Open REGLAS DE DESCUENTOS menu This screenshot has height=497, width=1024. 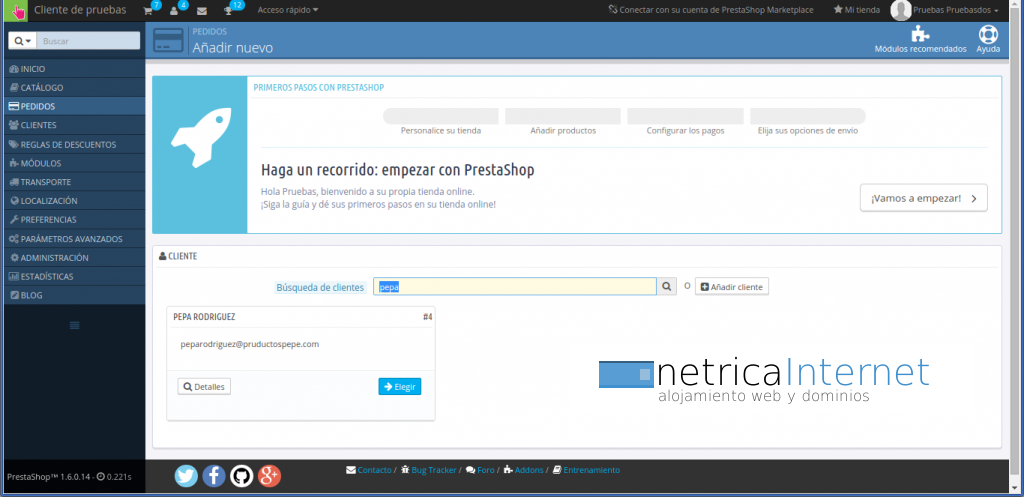[x=74, y=144]
